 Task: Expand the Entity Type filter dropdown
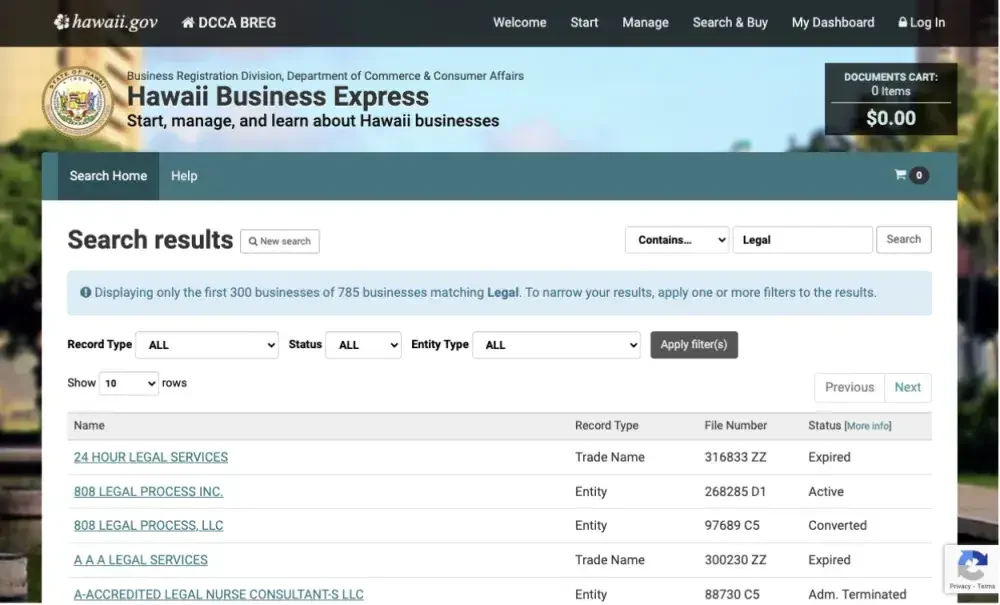[x=556, y=345]
